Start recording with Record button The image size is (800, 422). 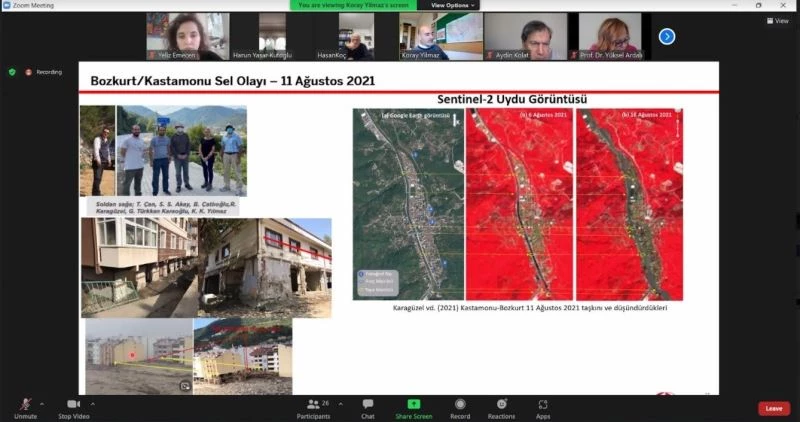coord(460,407)
